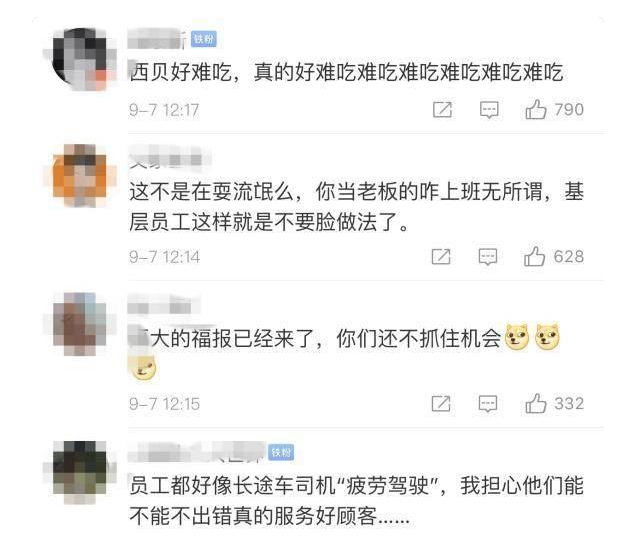Reply to the comment posted at 9-7 12:17
Image resolution: width=620 pixels, height=536 pixels.
pyautogui.click(x=489, y=110)
